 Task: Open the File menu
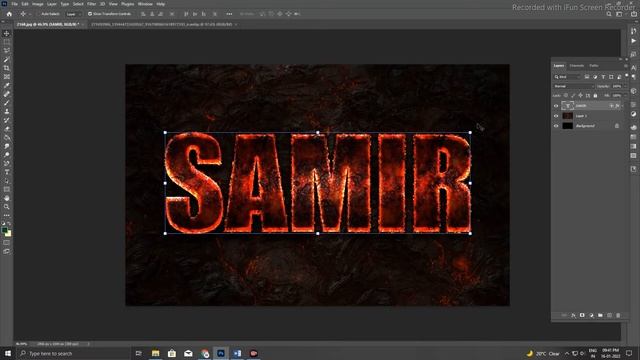[x=14, y=4]
